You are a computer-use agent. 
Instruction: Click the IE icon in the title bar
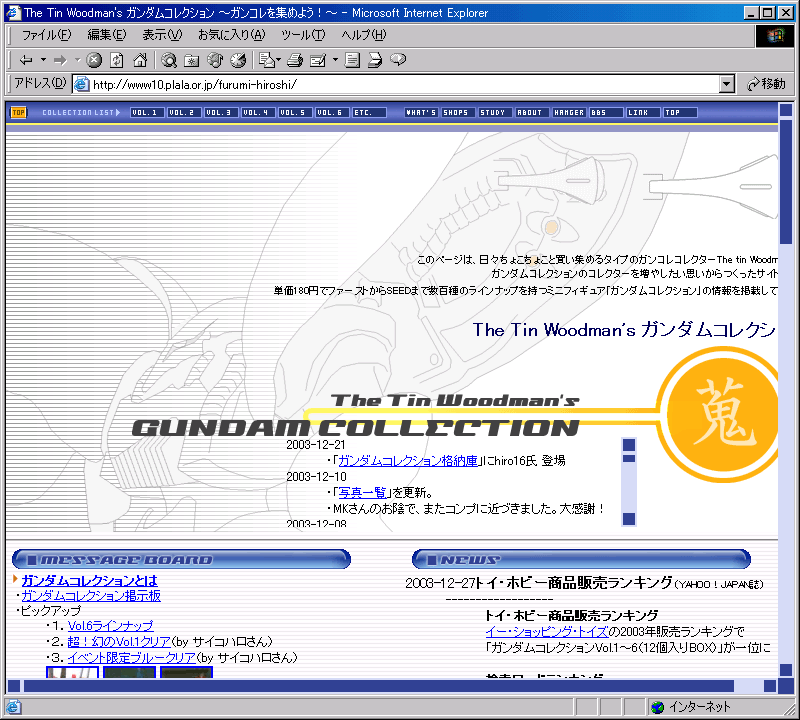click(x=13, y=13)
